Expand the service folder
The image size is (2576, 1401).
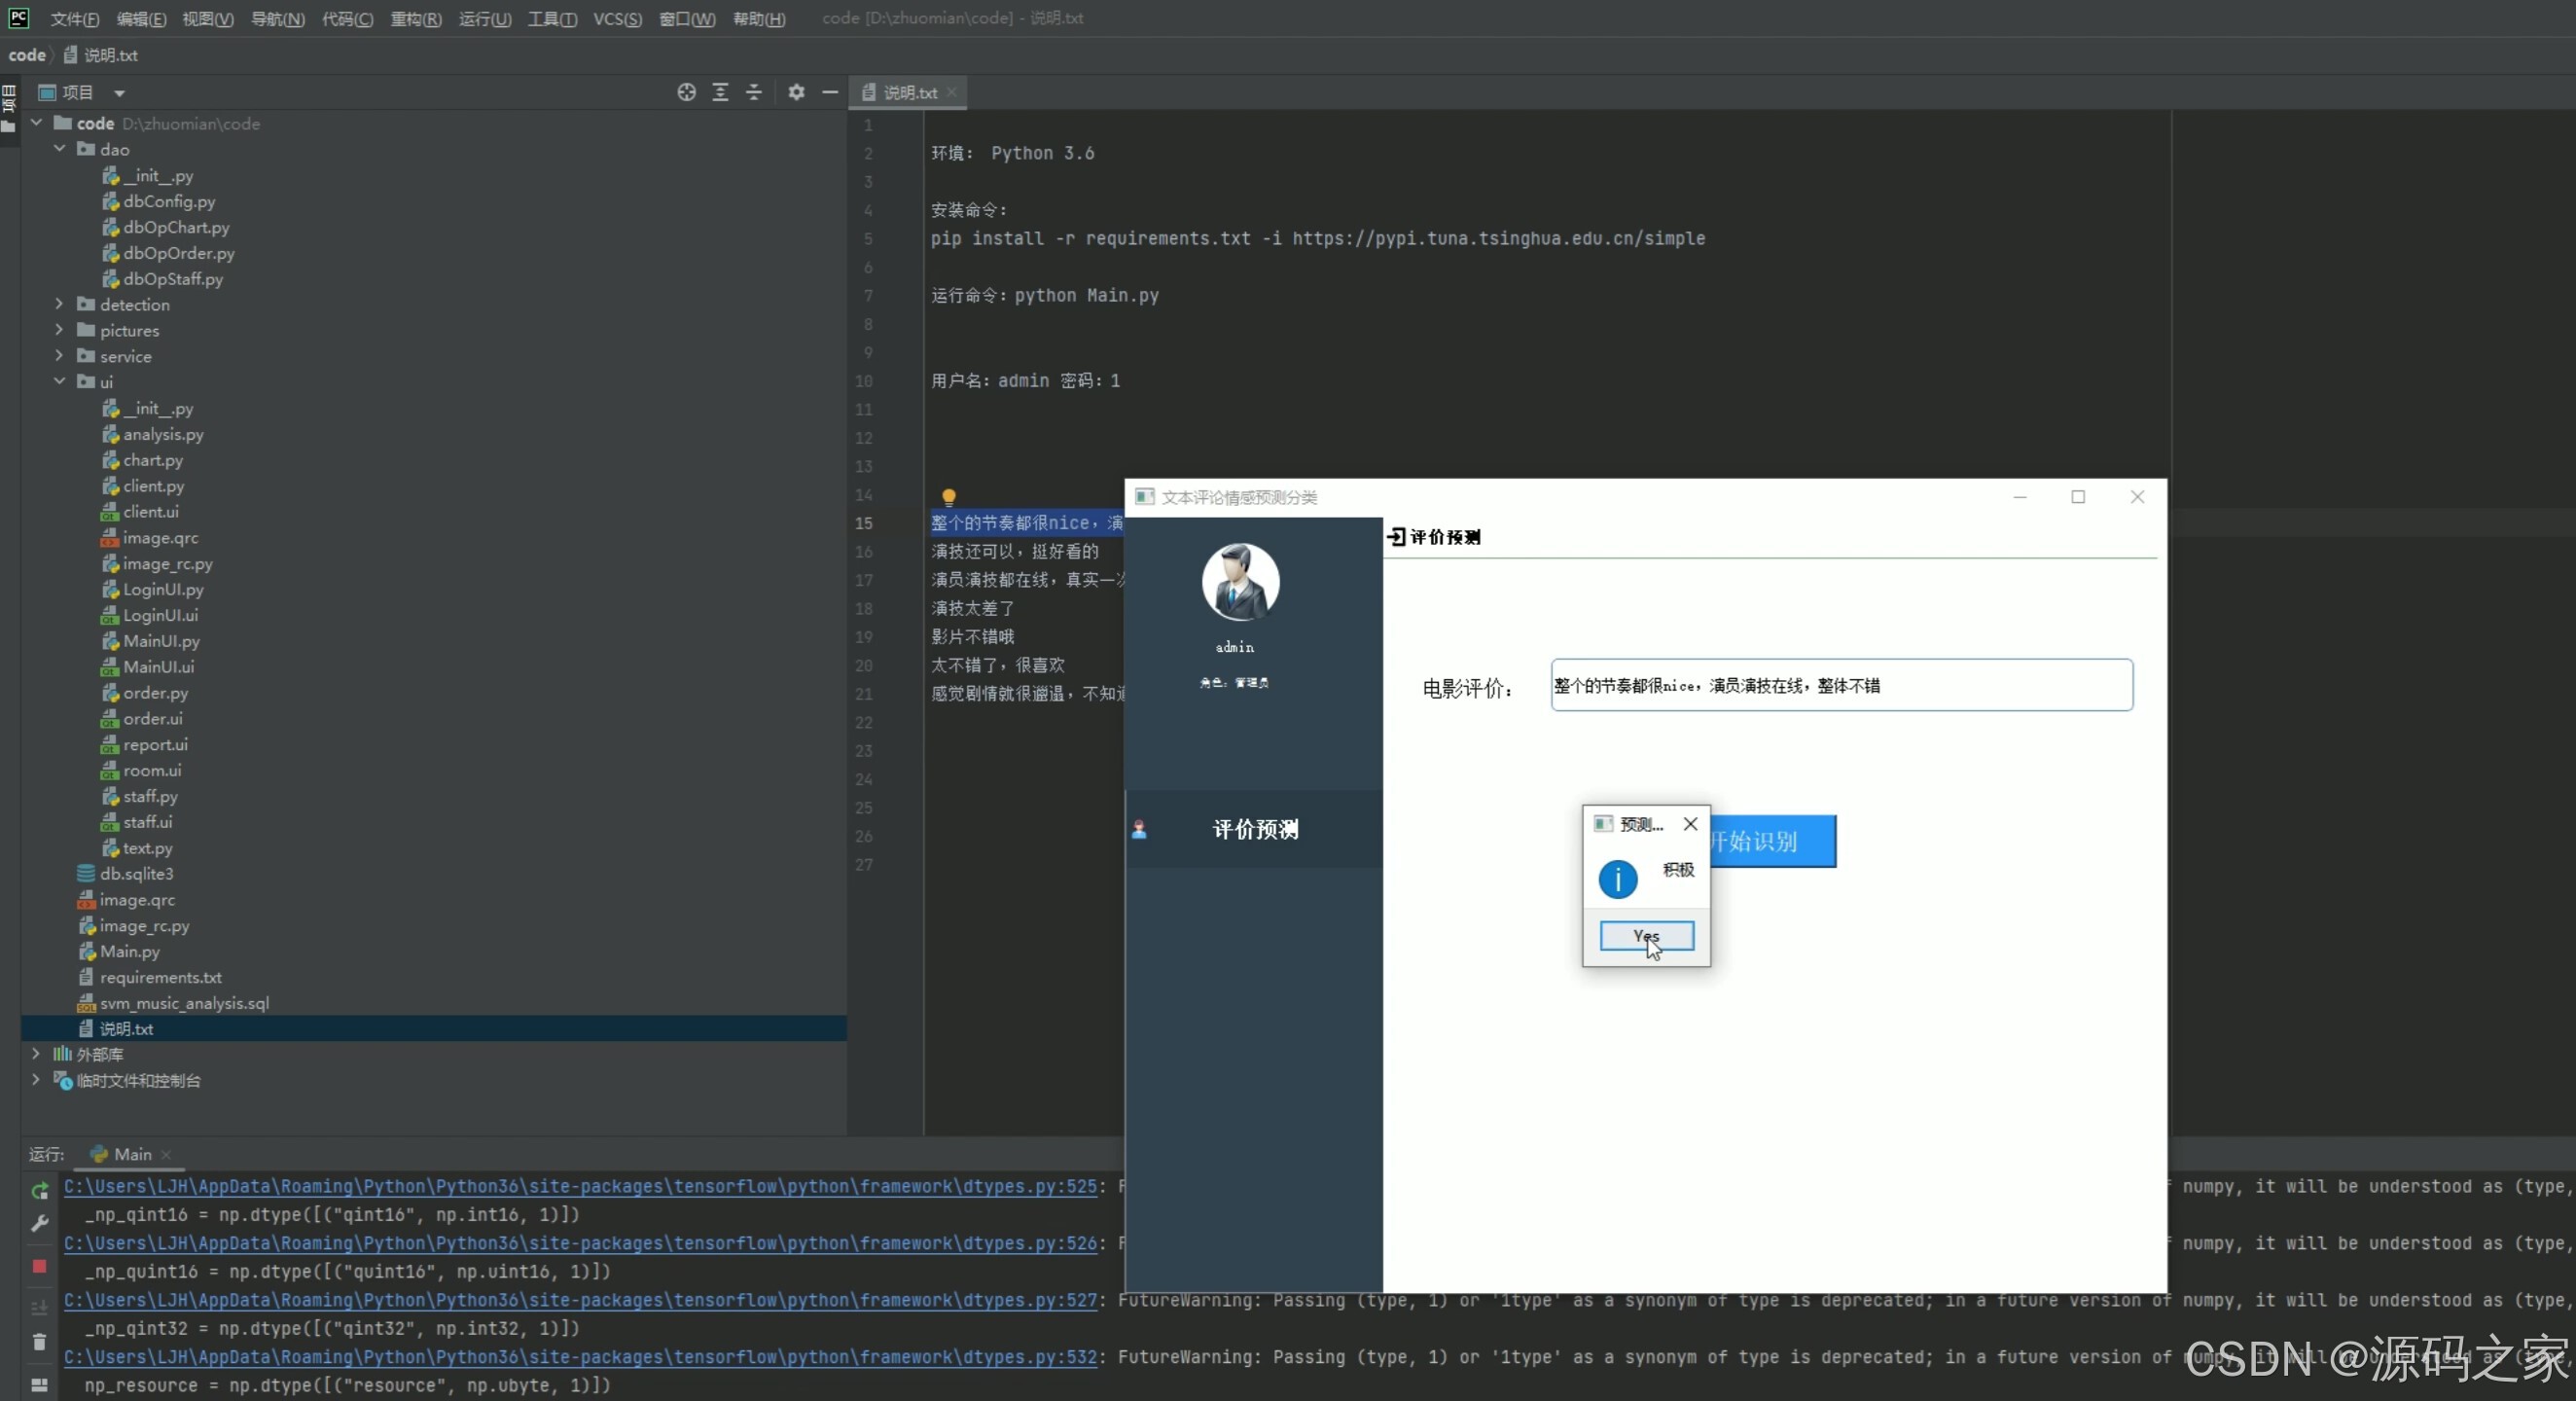(x=60, y=356)
